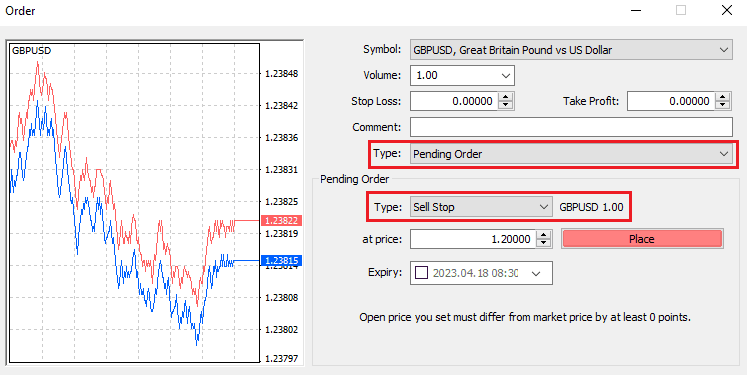Screen dimensions: 747x377
Task: Open the order Type dropdown Pending Order
Action: click(571, 154)
